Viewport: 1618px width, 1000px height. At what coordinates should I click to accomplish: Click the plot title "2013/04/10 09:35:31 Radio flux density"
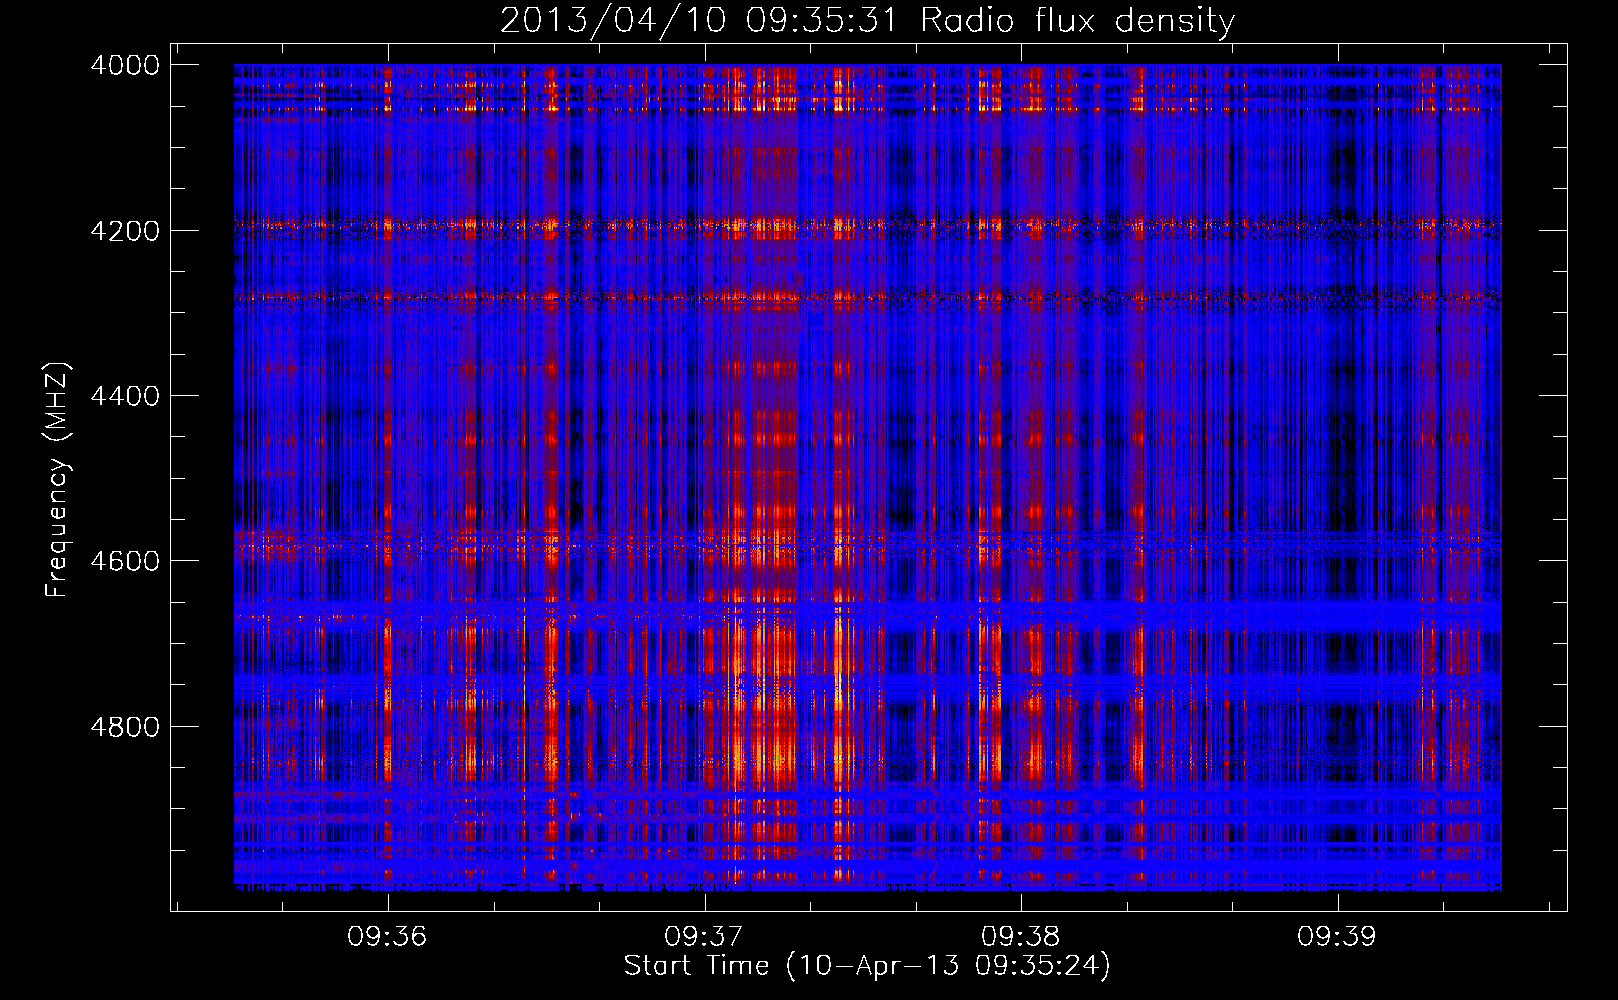point(867,20)
